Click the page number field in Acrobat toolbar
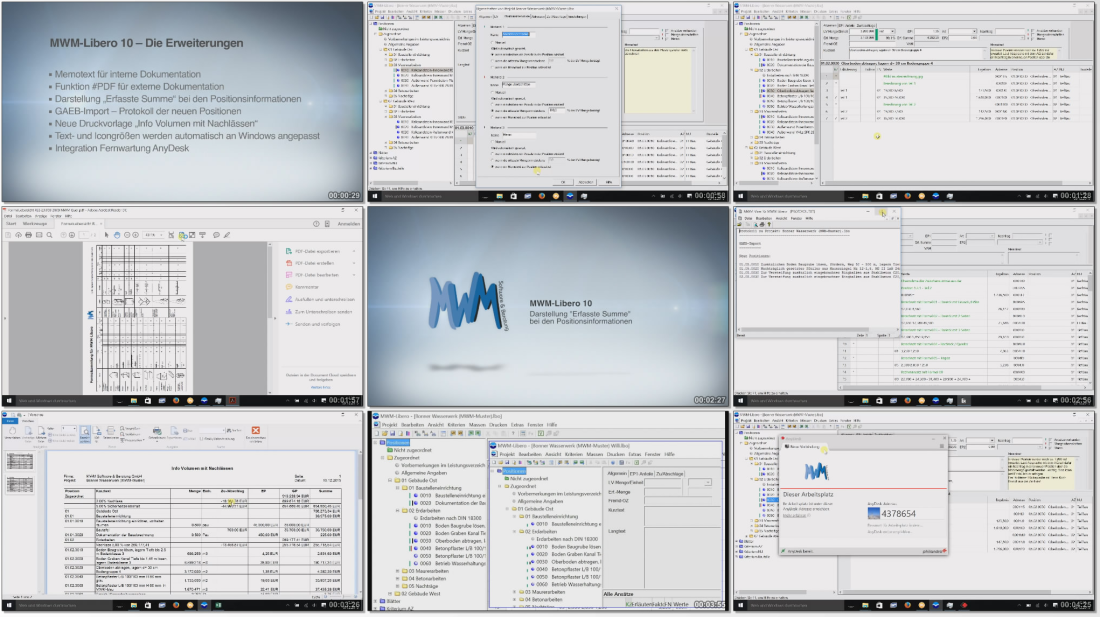The width and height of the screenshot is (1100, 618). pos(83,235)
